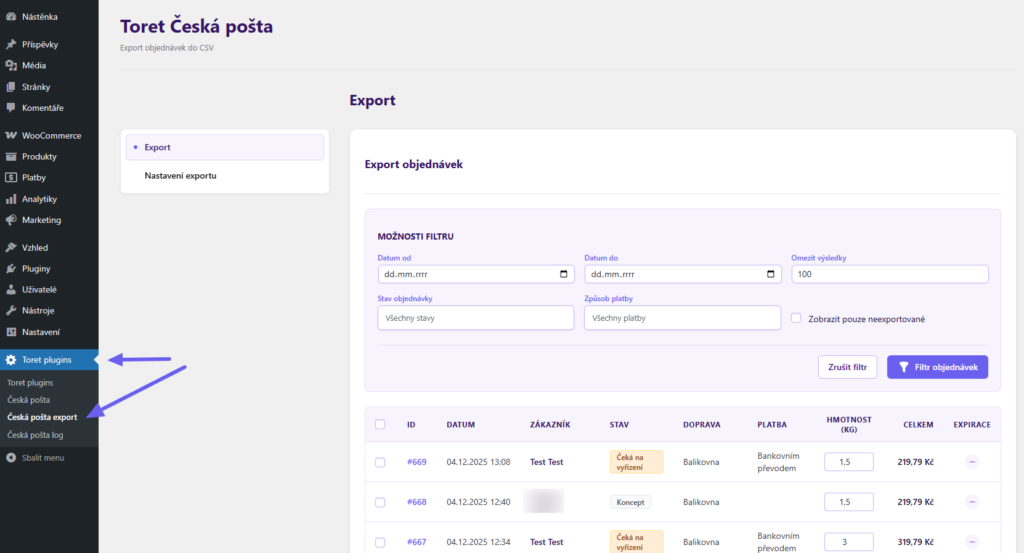This screenshot has width=1024, height=553.
Task: Open Export tab in left panel
Action: [x=225, y=148]
